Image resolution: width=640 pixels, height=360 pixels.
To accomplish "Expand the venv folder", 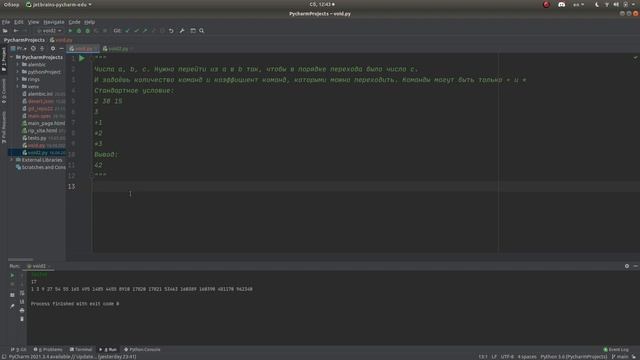I will (18, 87).
